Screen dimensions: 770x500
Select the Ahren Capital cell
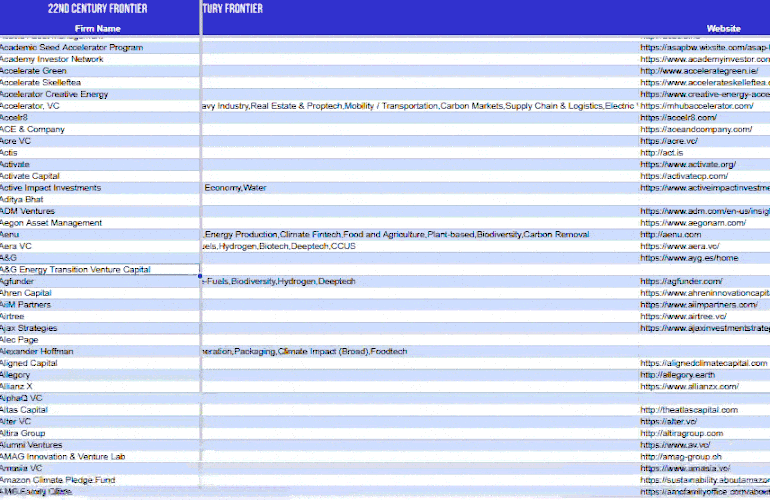(100, 293)
